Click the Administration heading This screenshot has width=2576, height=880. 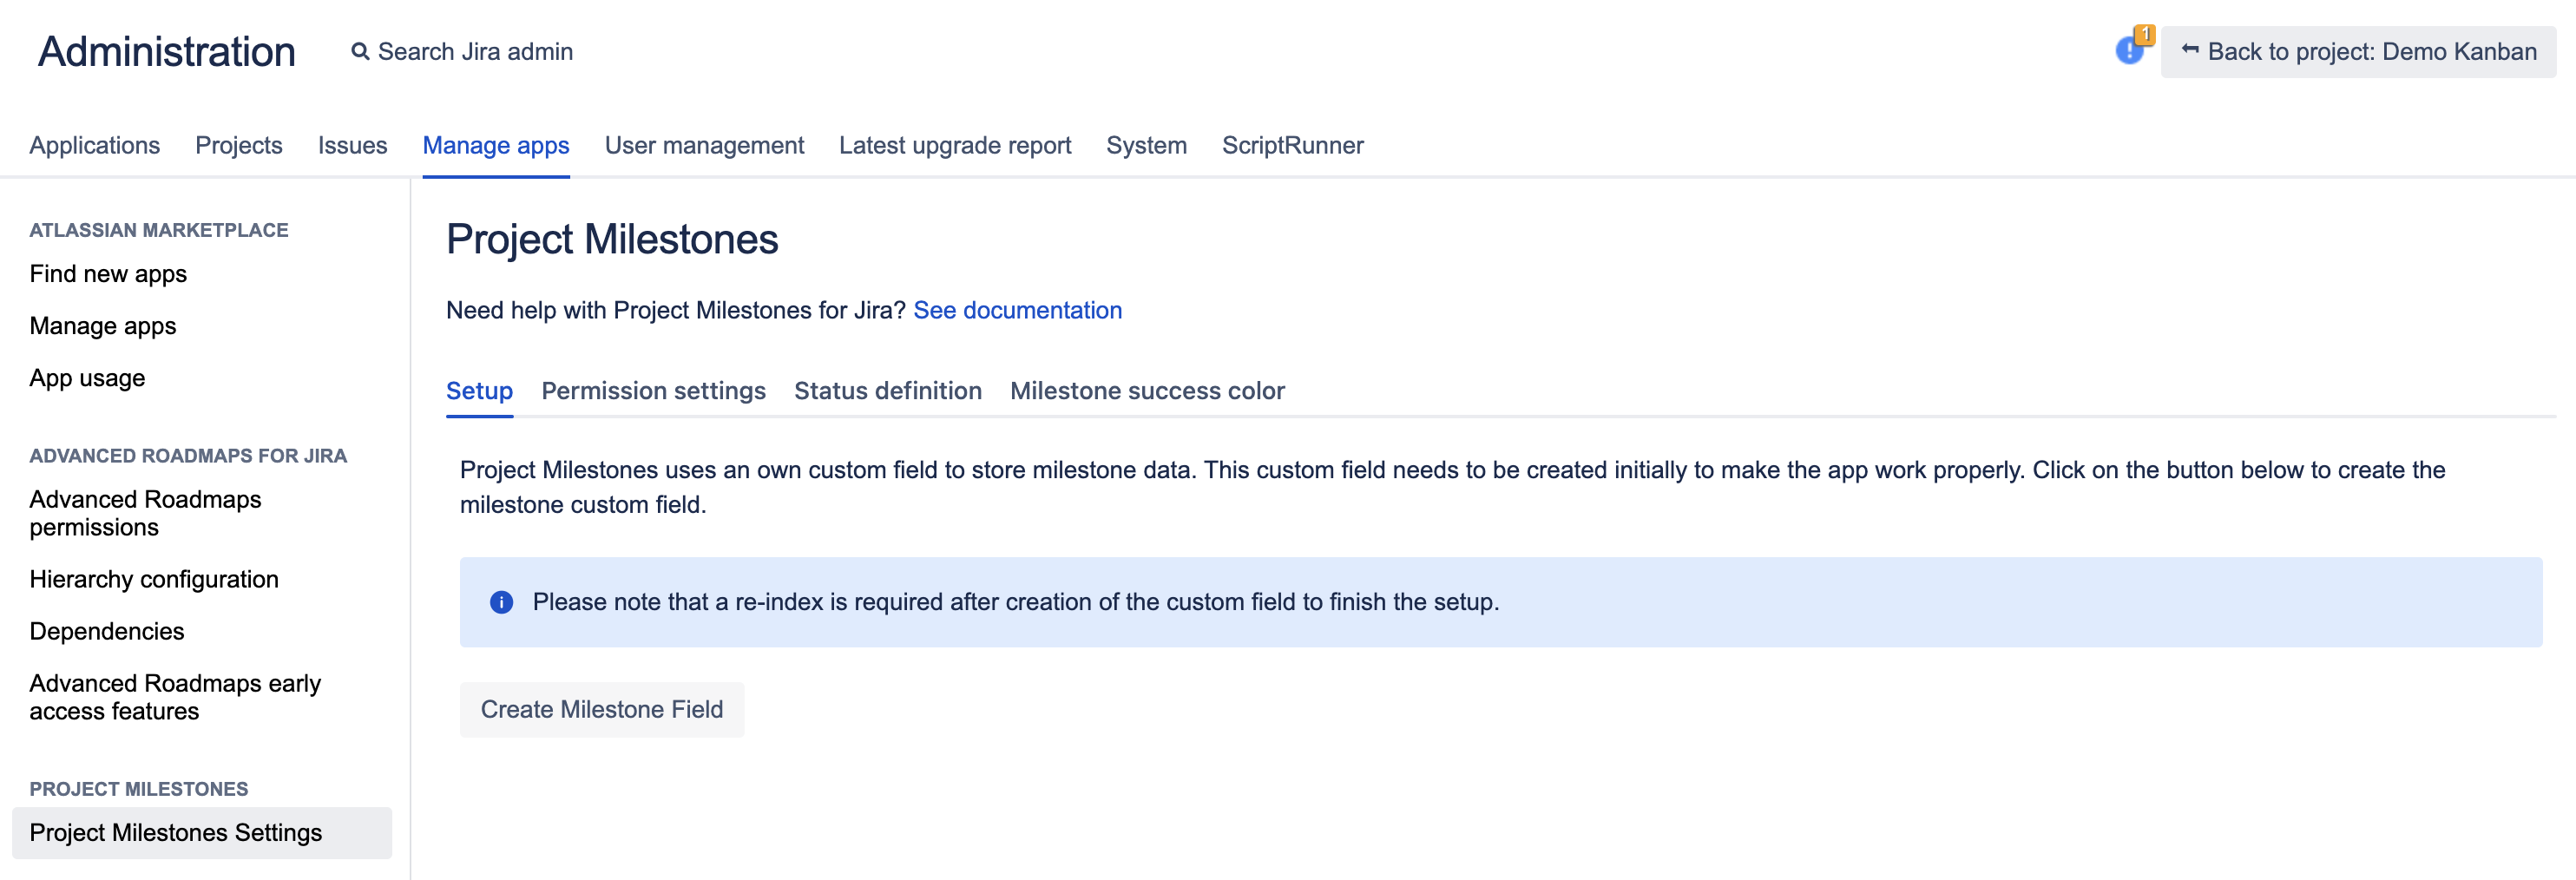[167, 52]
